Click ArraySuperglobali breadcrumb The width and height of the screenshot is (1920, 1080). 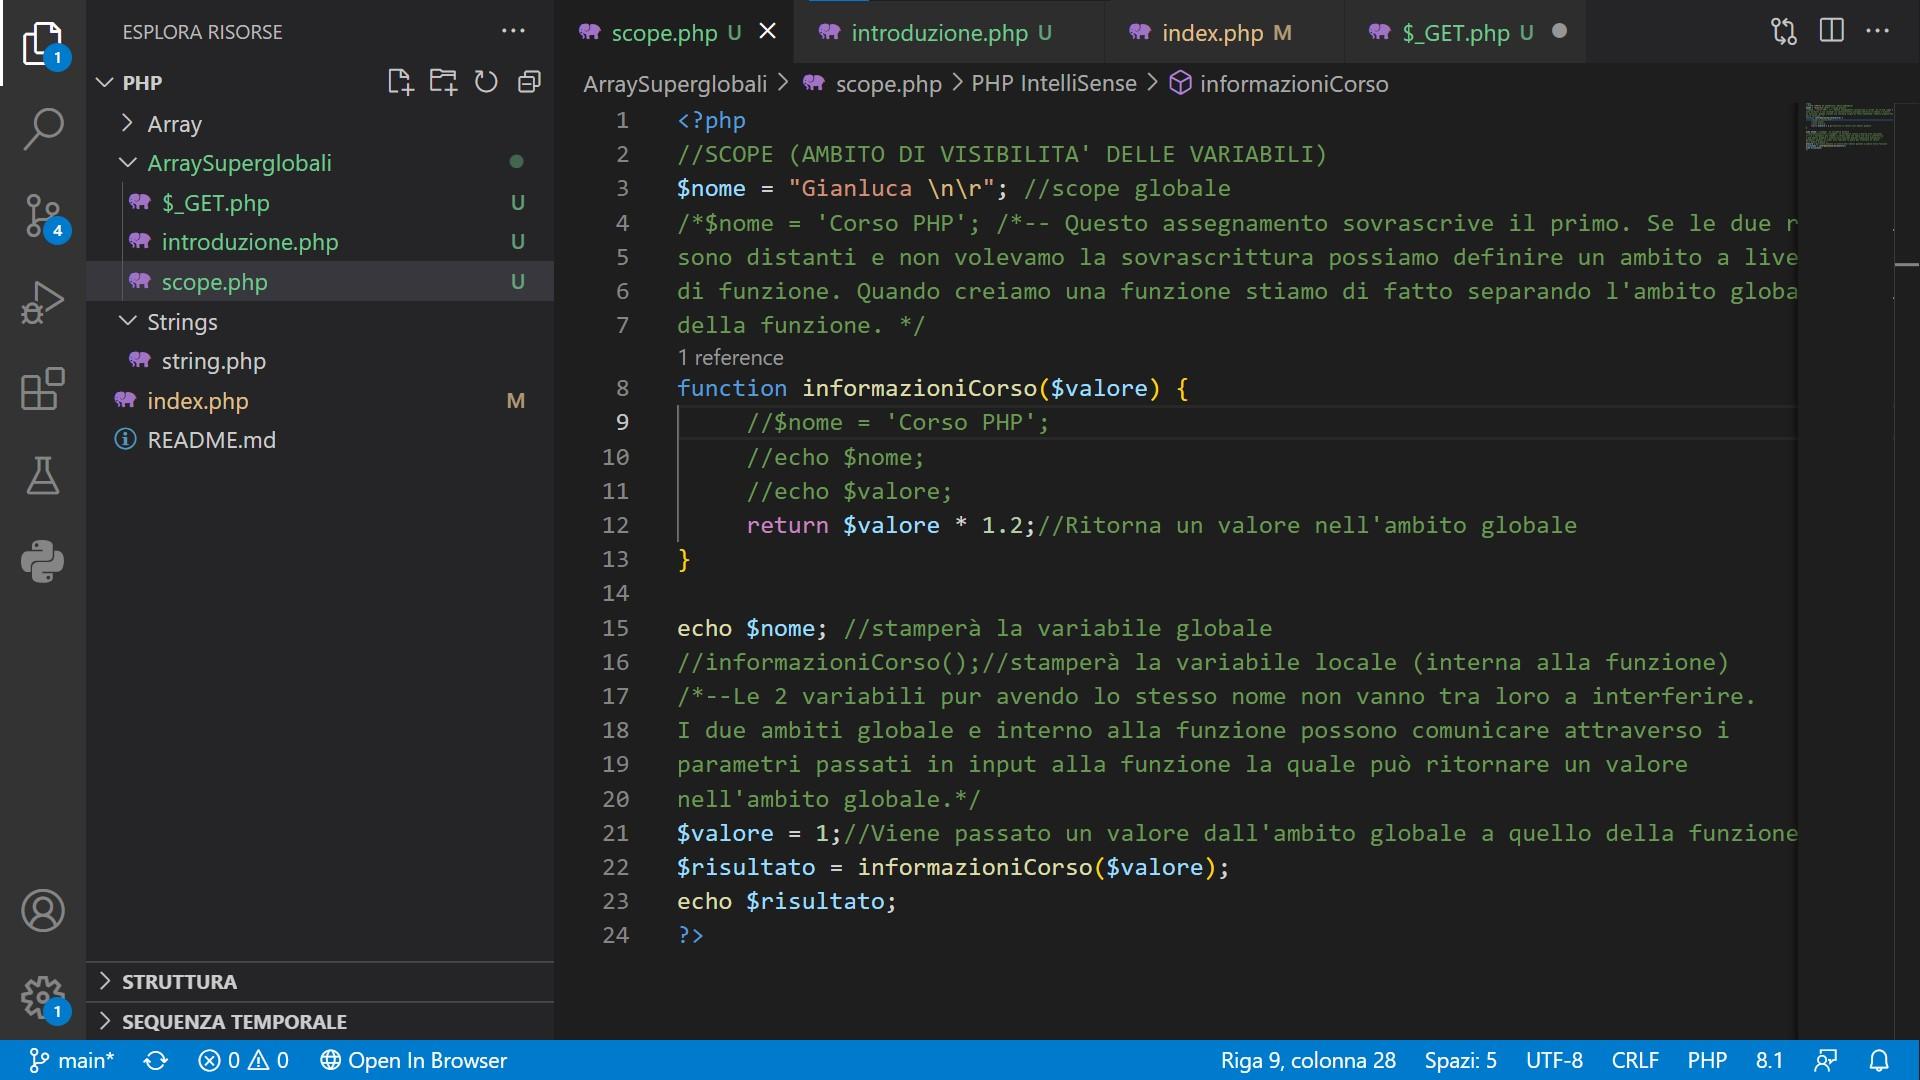point(675,84)
